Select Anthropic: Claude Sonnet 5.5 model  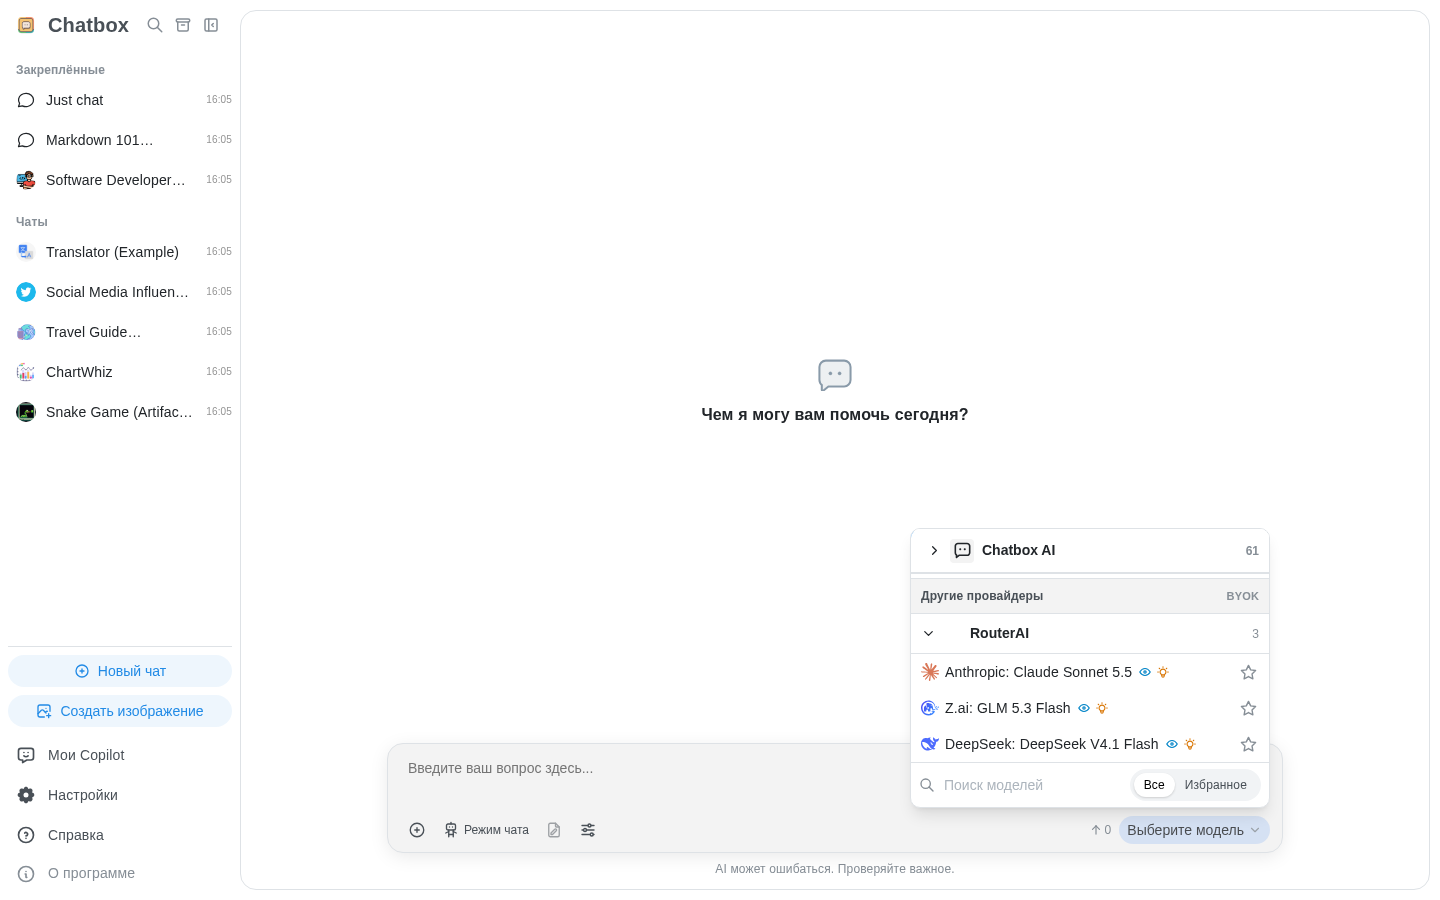[1090, 672]
